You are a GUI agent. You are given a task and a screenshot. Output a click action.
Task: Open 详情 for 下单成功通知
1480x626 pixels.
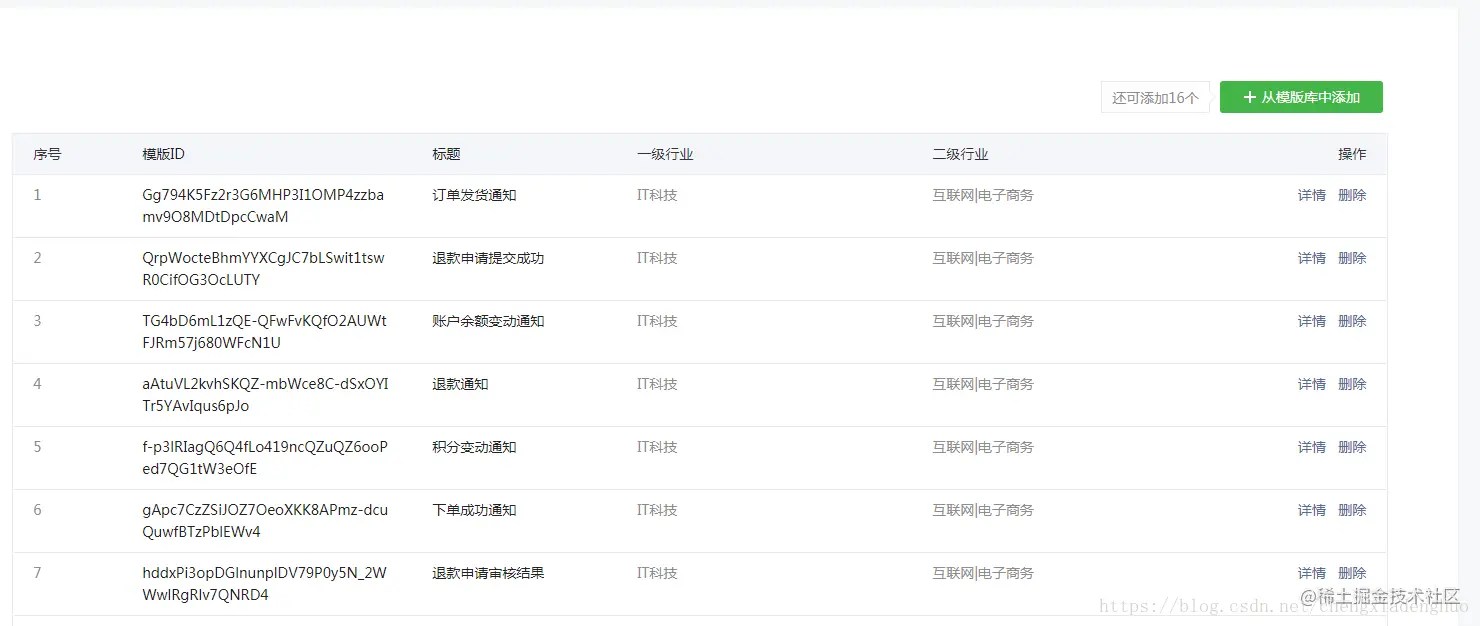tap(1312, 510)
